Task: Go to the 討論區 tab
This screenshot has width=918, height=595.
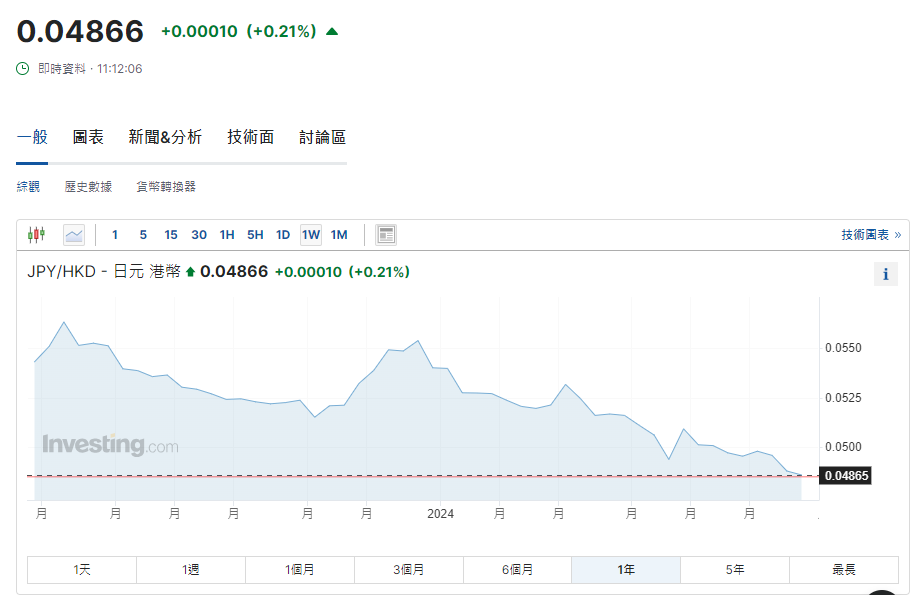Action: tap(322, 137)
